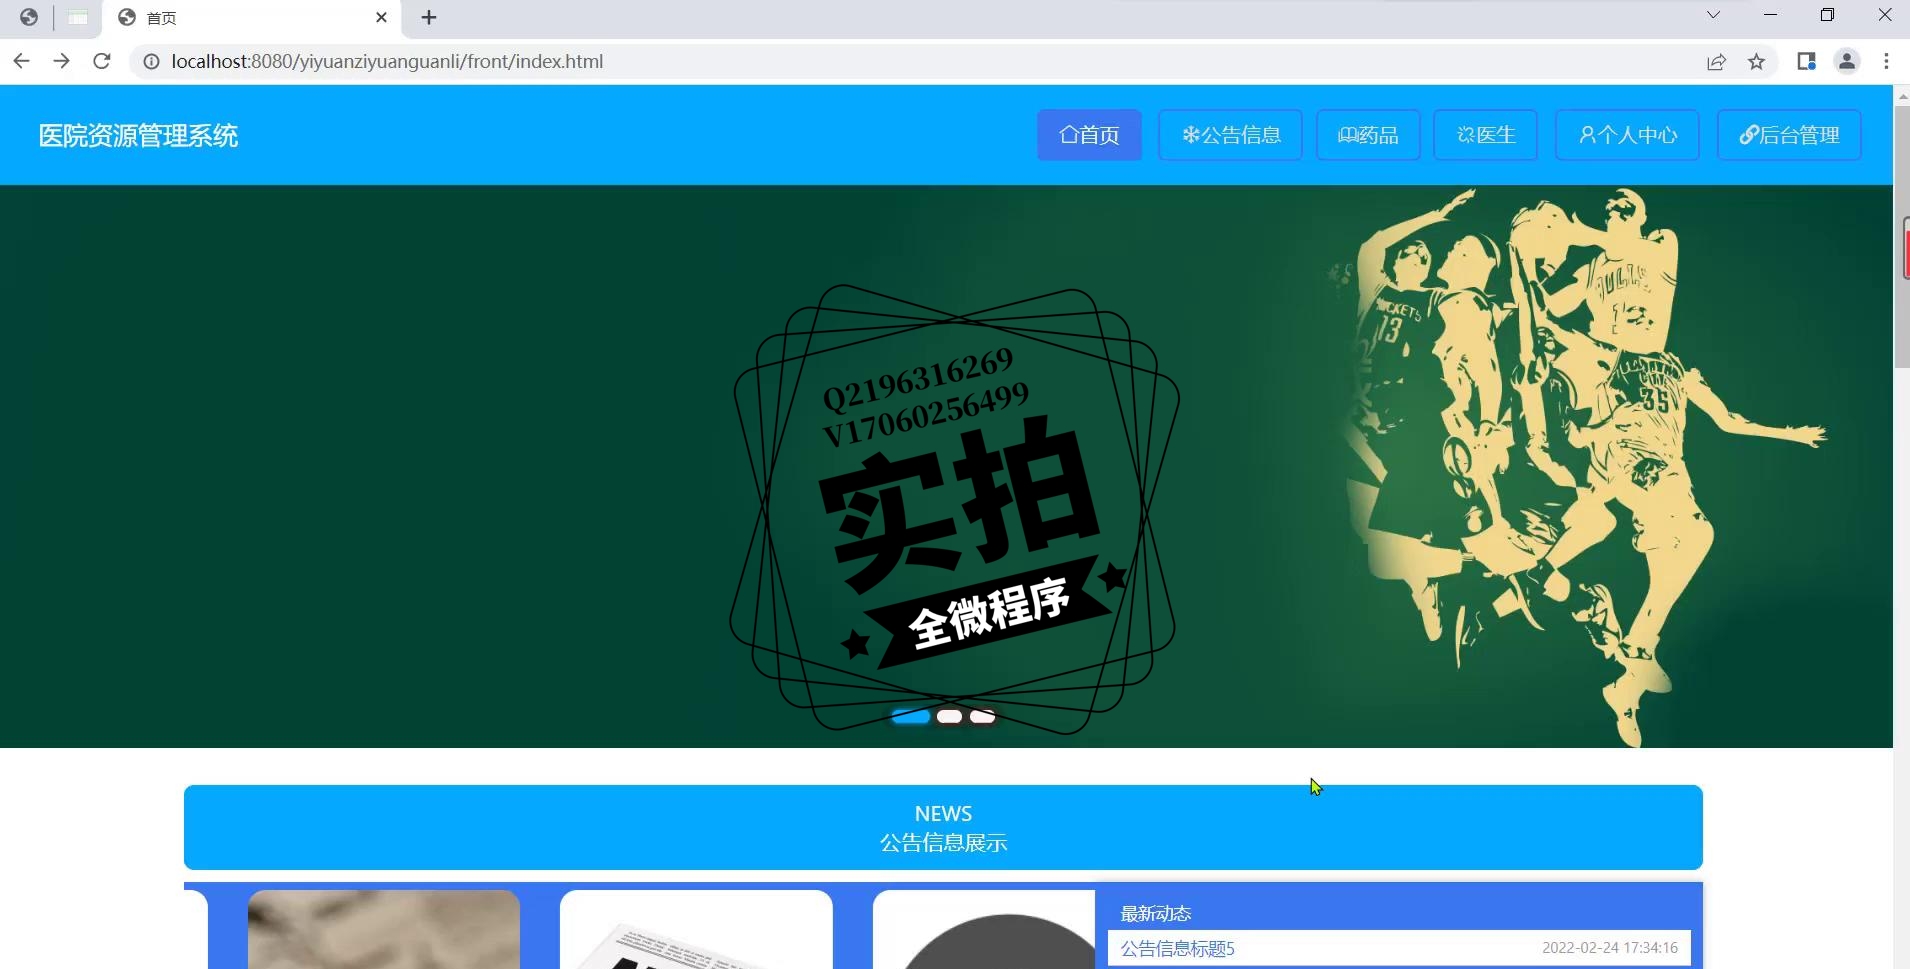
Task: Share this page icon in address bar
Action: pyautogui.click(x=1716, y=62)
